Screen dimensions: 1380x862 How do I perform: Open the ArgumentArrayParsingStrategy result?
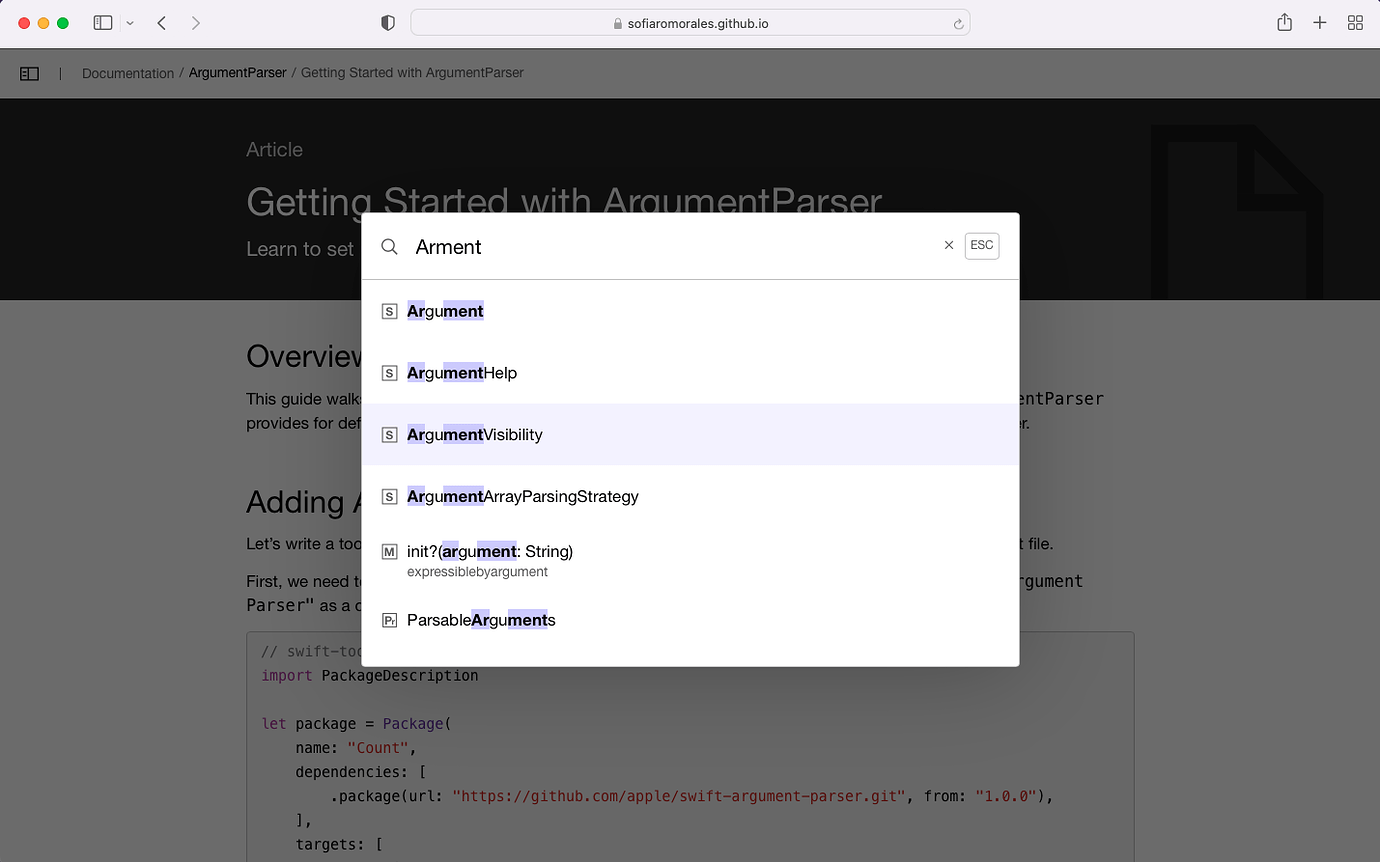(x=523, y=496)
